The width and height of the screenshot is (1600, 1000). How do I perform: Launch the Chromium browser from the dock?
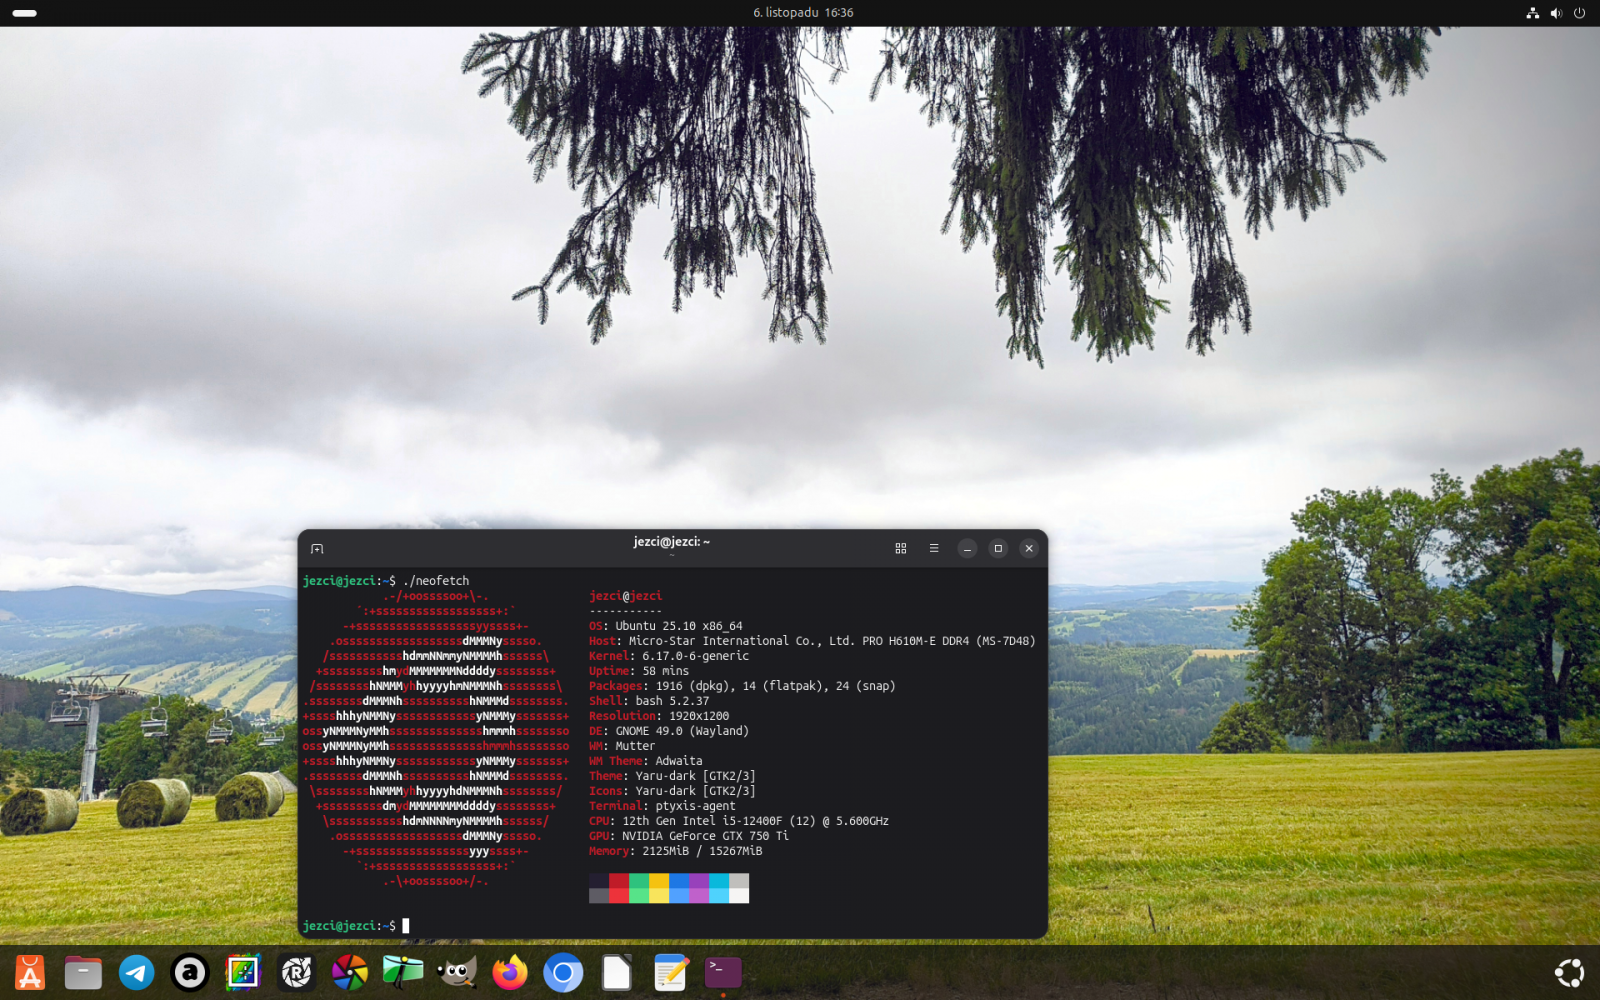coord(563,972)
